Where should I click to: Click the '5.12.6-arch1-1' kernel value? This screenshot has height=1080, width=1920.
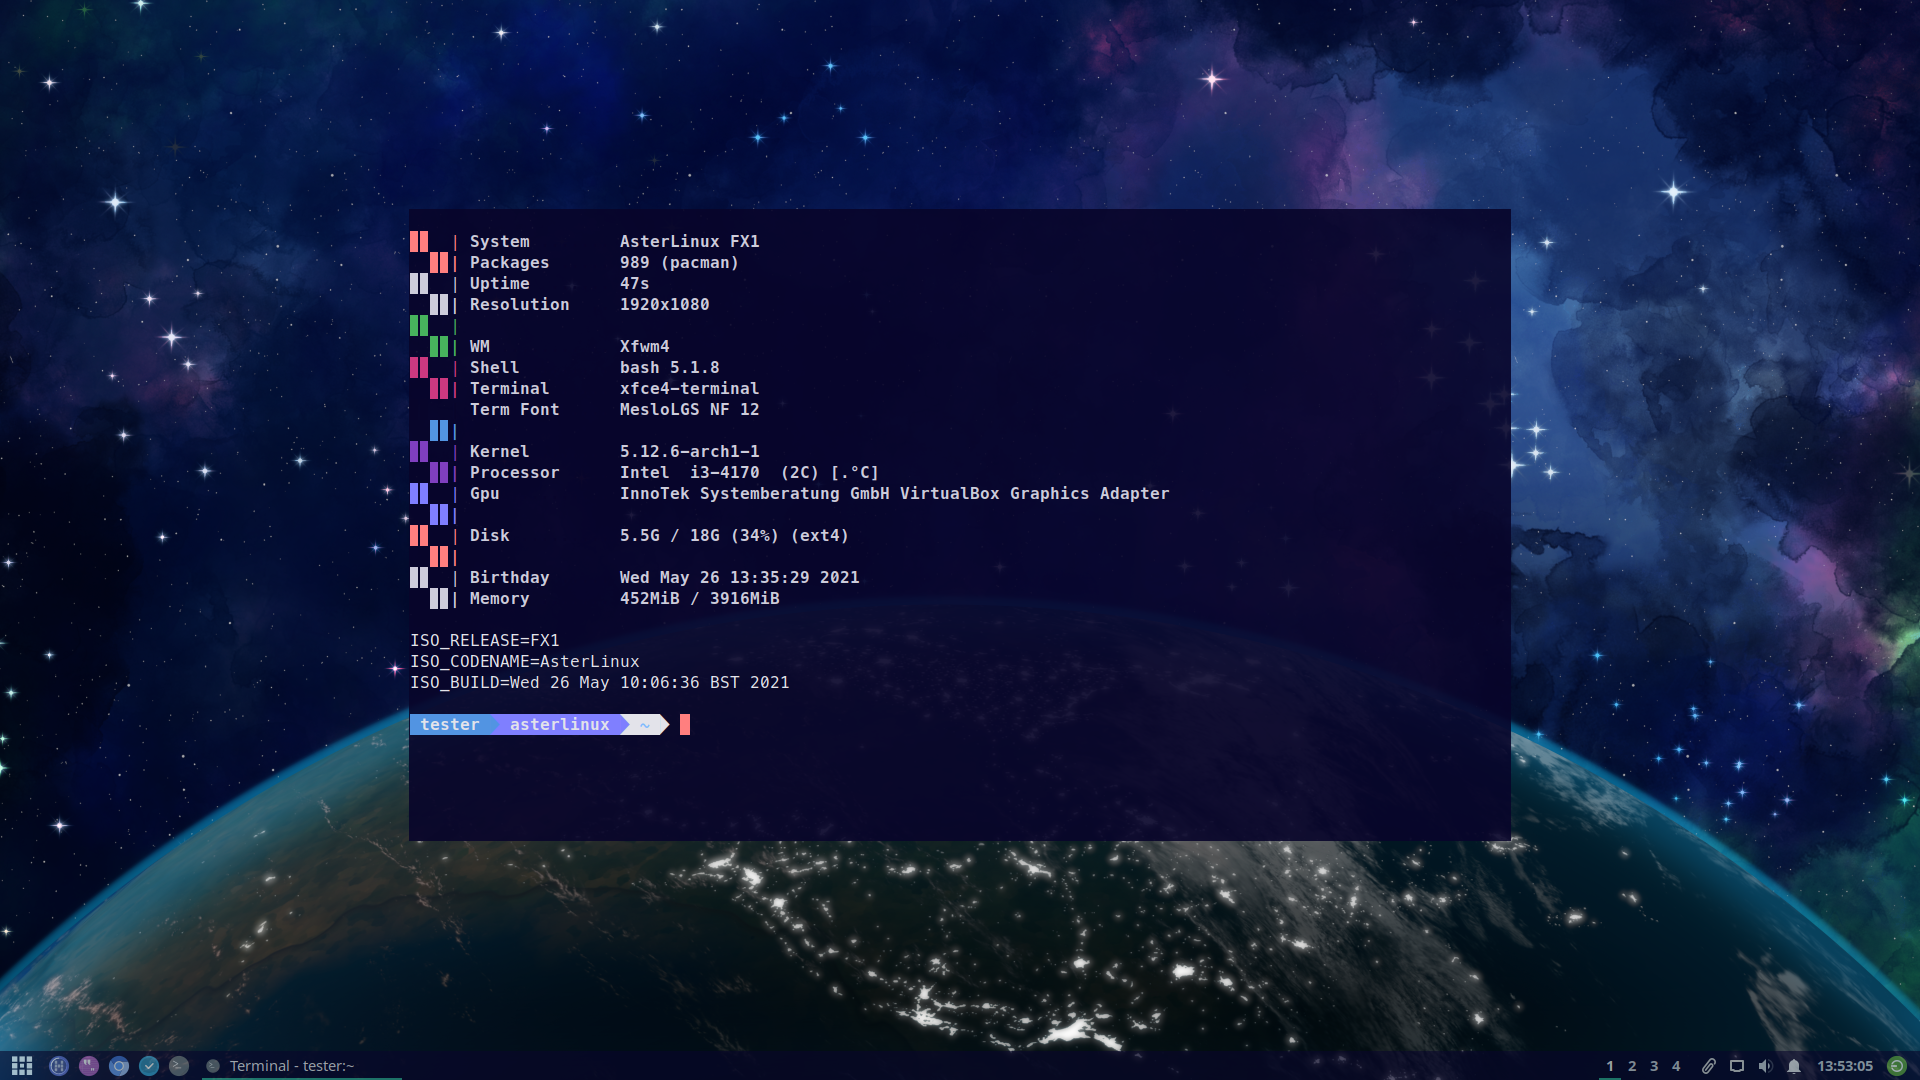(690, 451)
